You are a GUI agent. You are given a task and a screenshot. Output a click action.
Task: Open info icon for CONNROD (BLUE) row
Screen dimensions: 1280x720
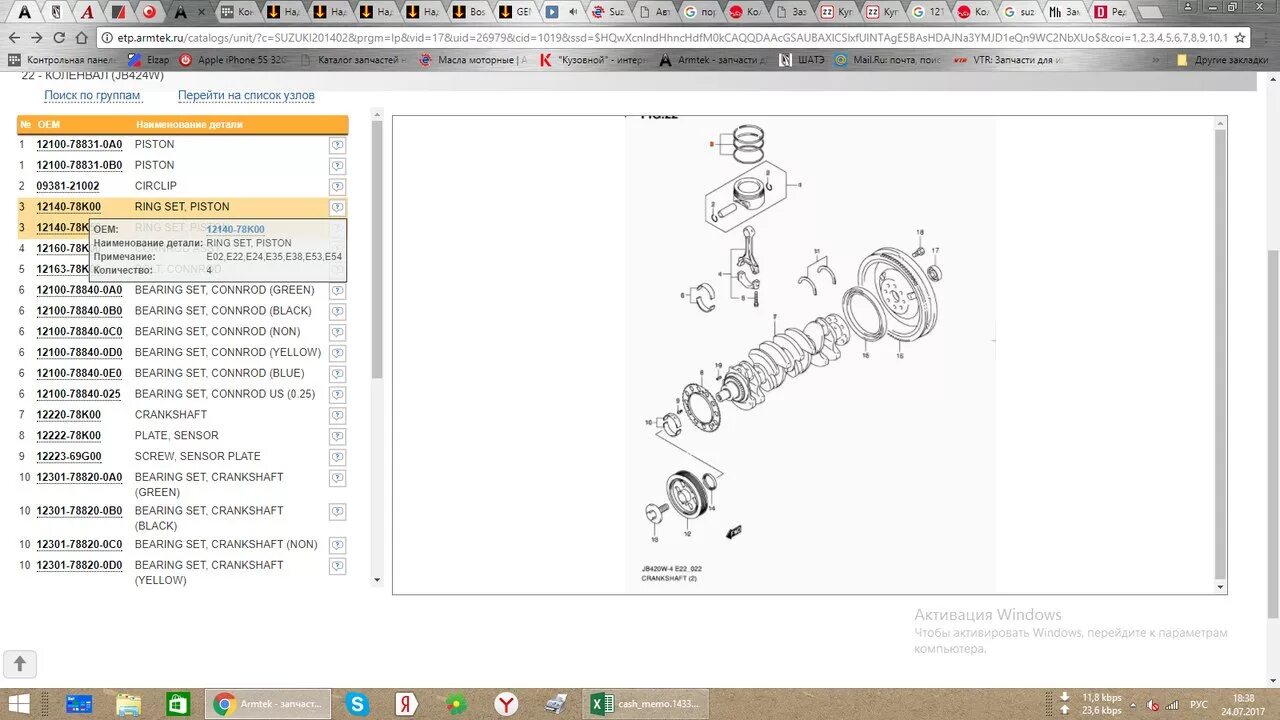pos(338,374)
